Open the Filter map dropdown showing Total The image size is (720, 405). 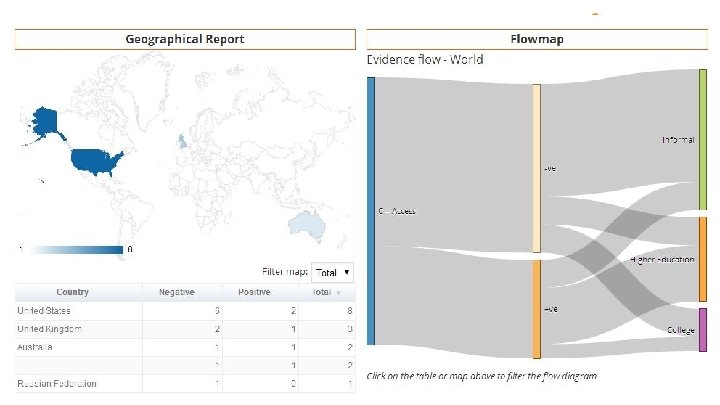pyautogui.click(x=332, y=272)
